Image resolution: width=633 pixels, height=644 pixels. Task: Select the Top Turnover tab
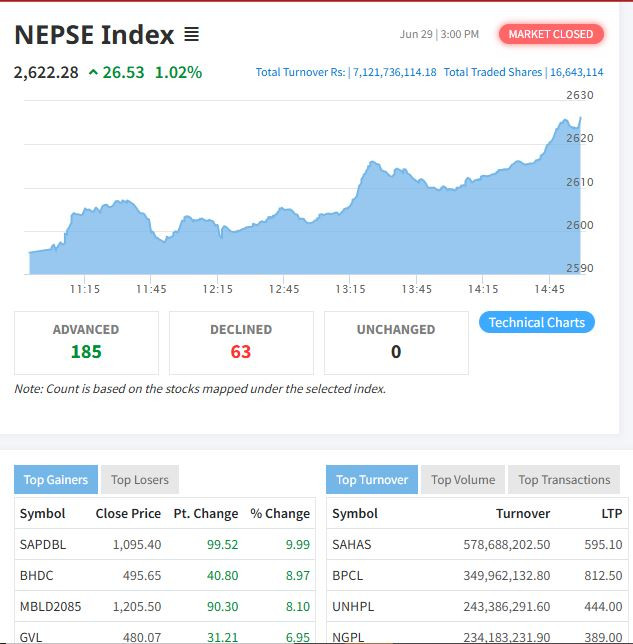[x=372, y=480]
